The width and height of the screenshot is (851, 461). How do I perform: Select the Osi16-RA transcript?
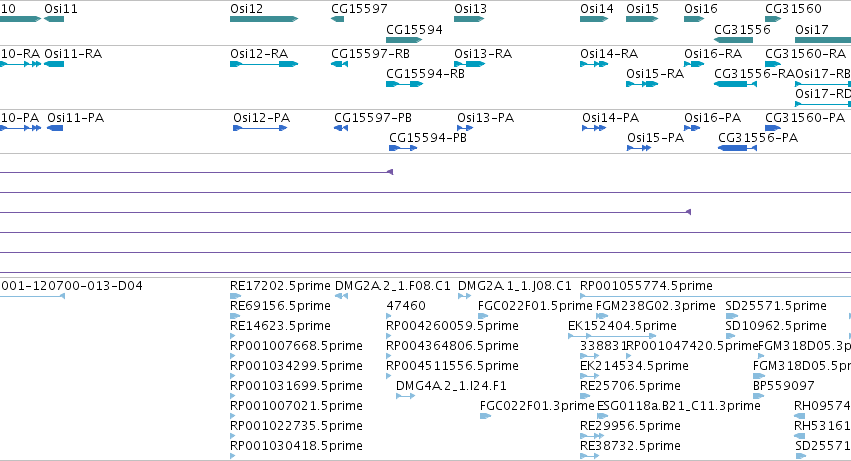[x=694, y=64]
